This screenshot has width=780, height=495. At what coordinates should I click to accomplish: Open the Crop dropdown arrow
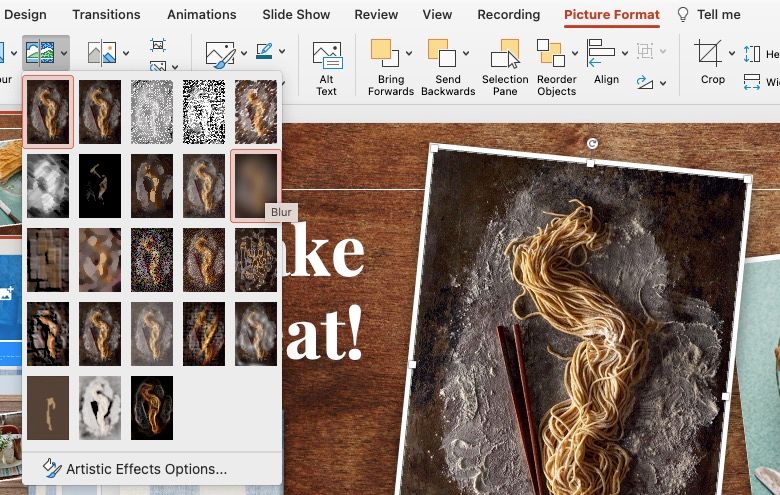click(732, 53)
